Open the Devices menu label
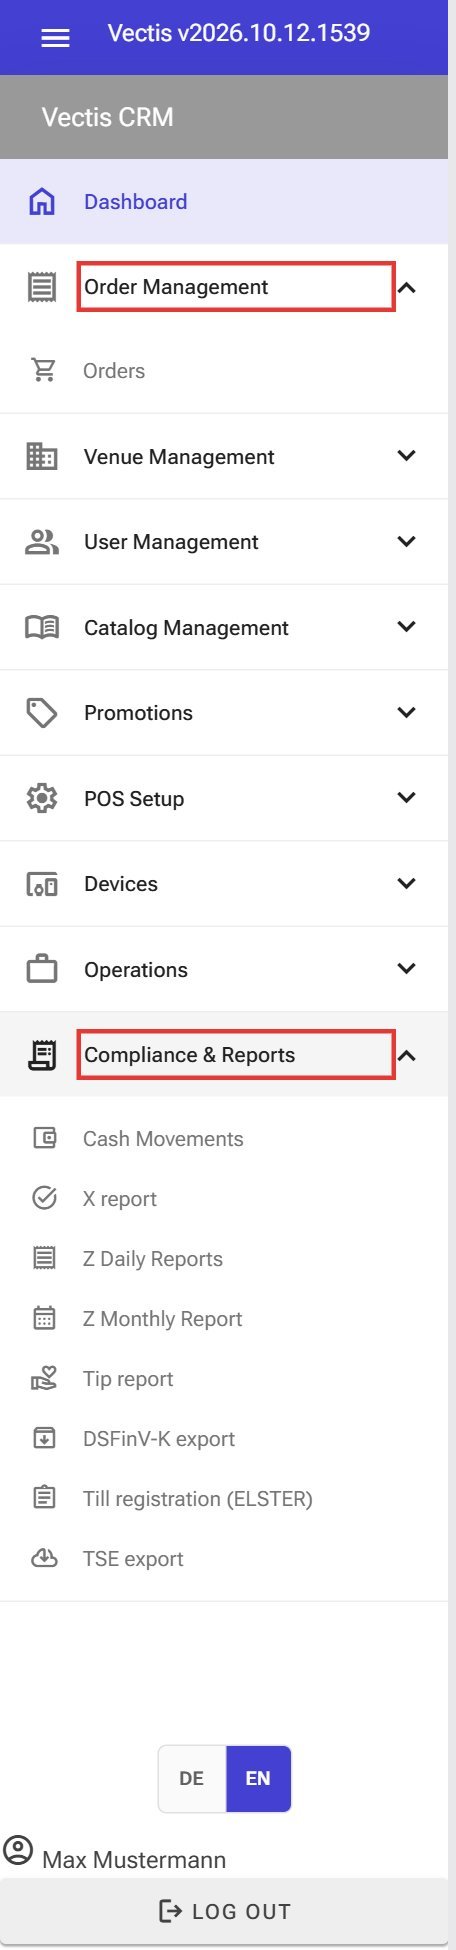Screen dimensions: 456x1950 (x=121, y=884)
